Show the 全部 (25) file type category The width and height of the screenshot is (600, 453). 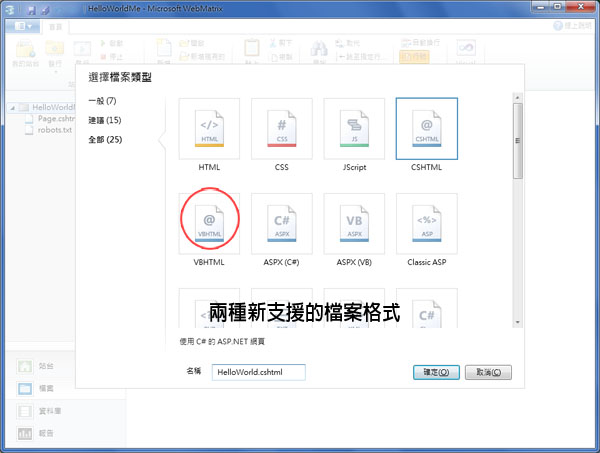[105, 139]
